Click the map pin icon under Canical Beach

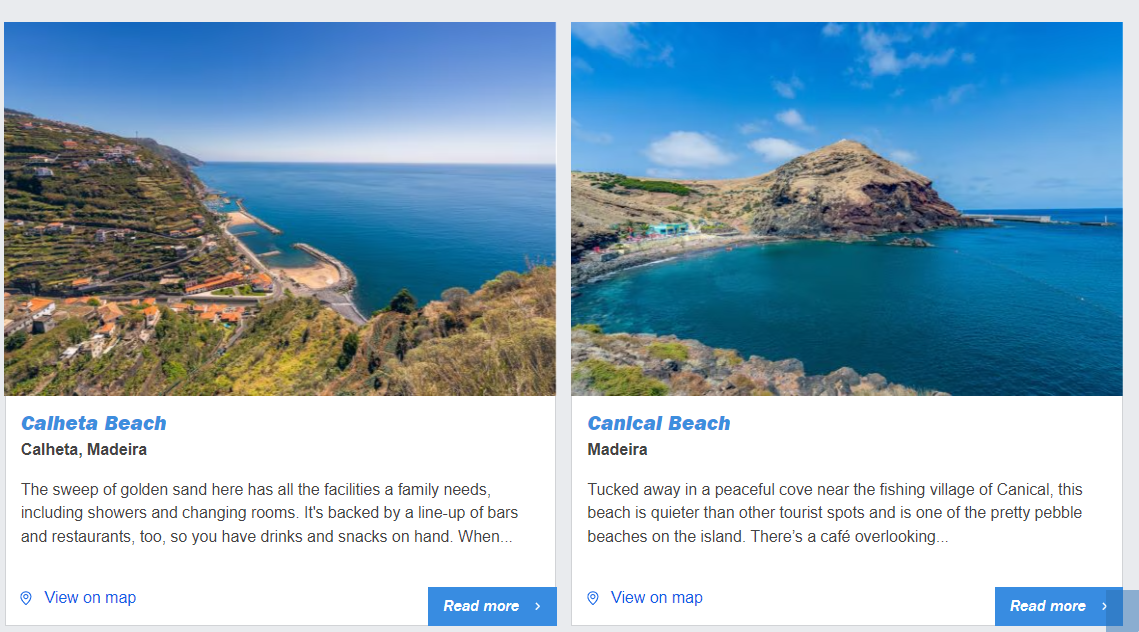click(x=593, y=598)
